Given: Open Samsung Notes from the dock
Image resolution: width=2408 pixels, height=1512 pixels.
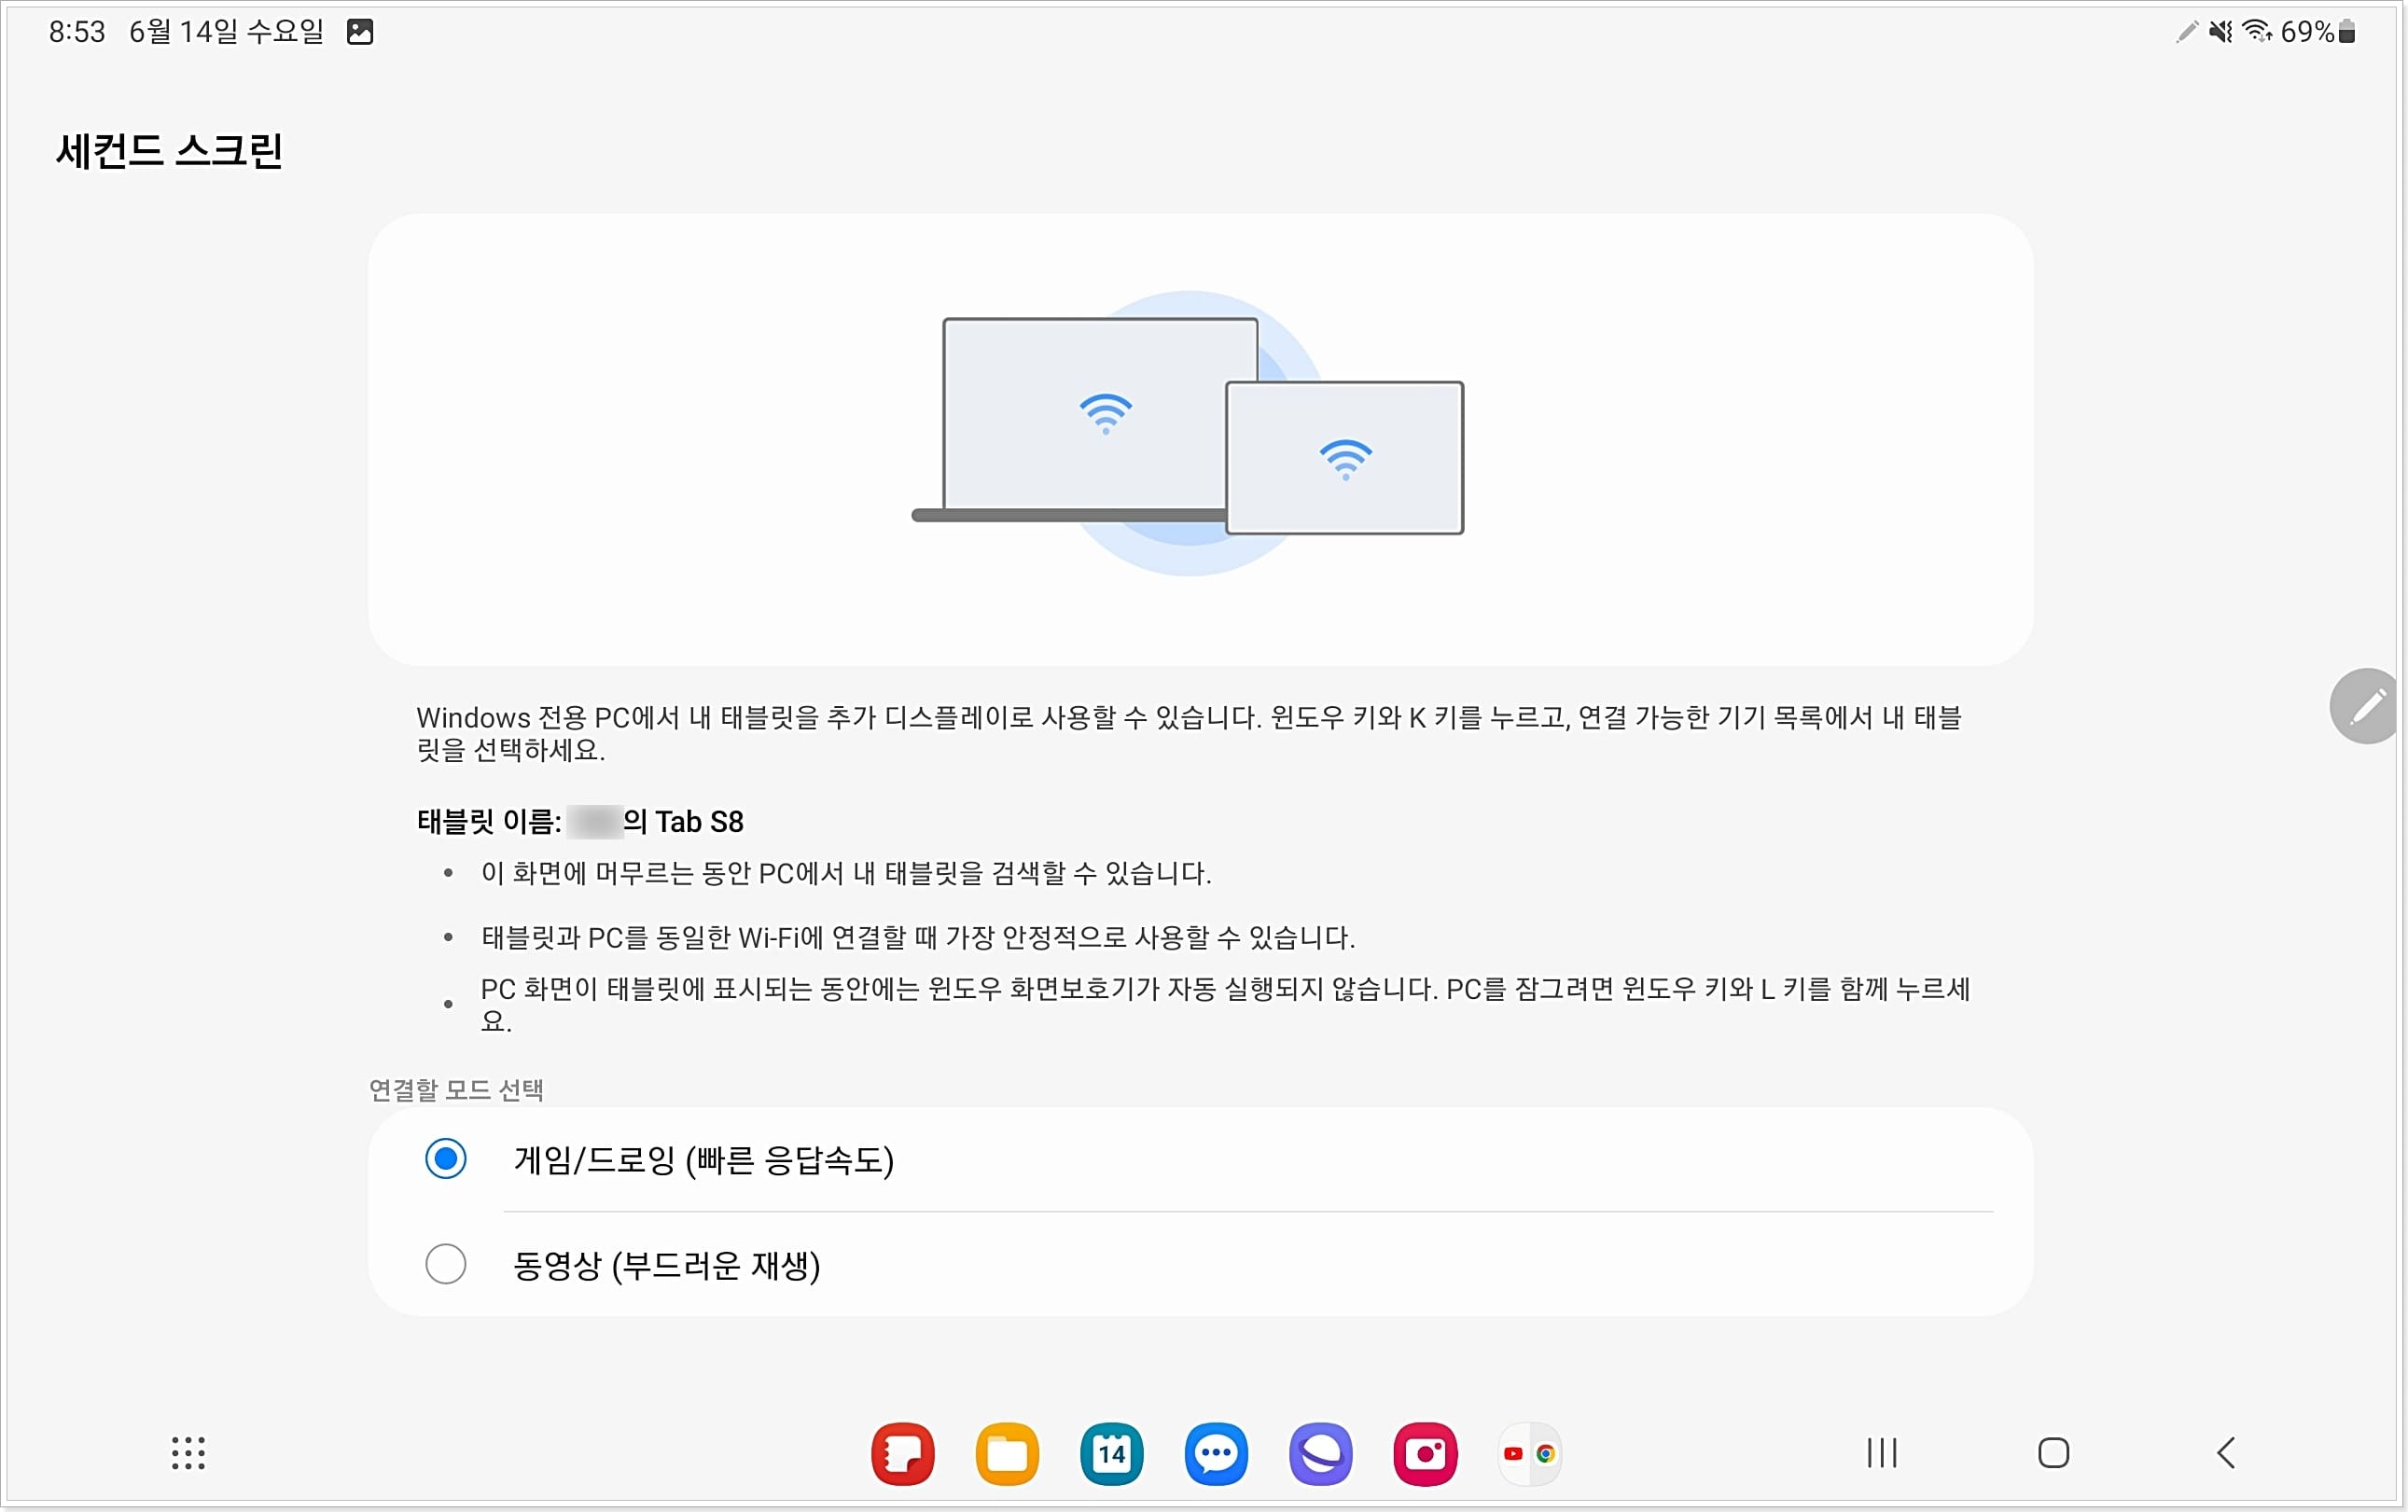Looking at the screenshot, I should pyautogui.click(x=903, y=1453).
